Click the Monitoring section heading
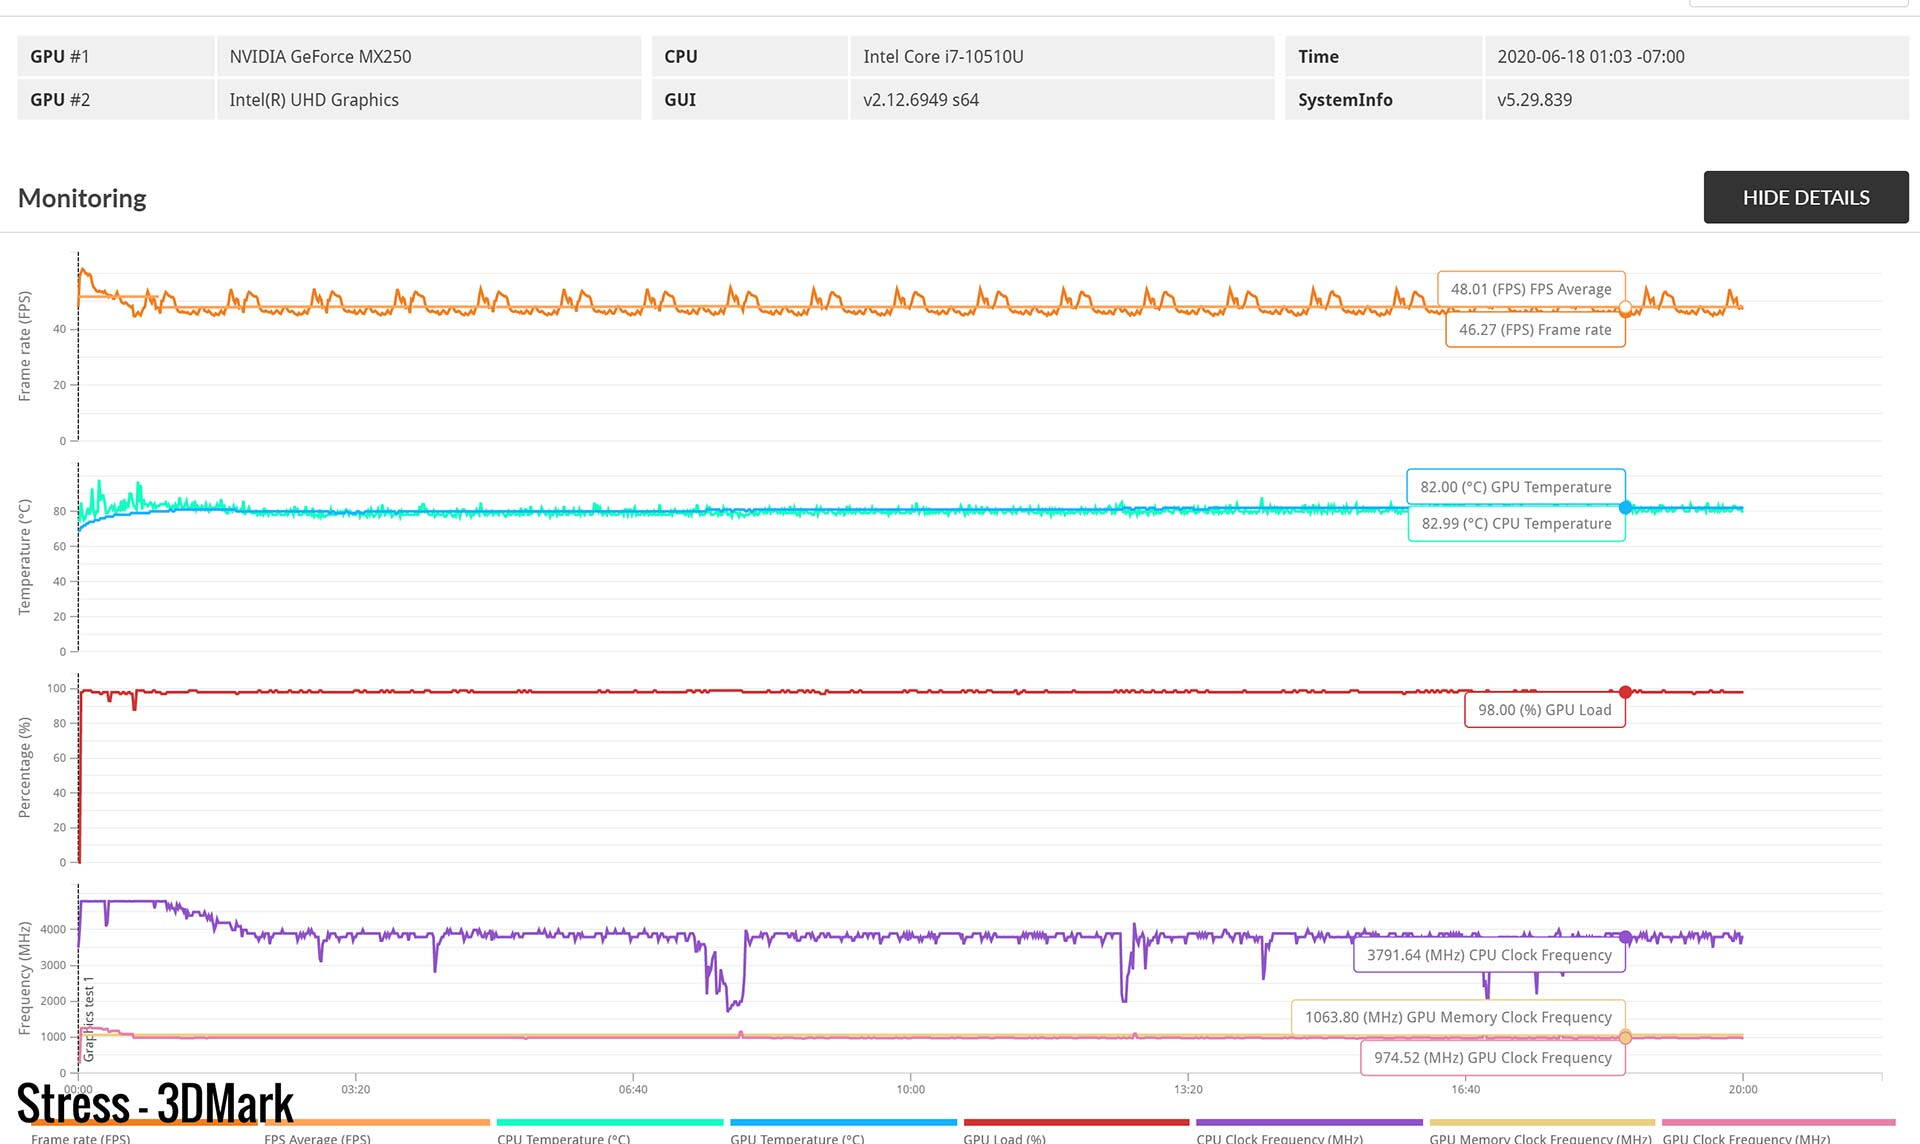The height and width of the screenshot is (1144, 1920). pyautogui.click(x=82, y=198)
